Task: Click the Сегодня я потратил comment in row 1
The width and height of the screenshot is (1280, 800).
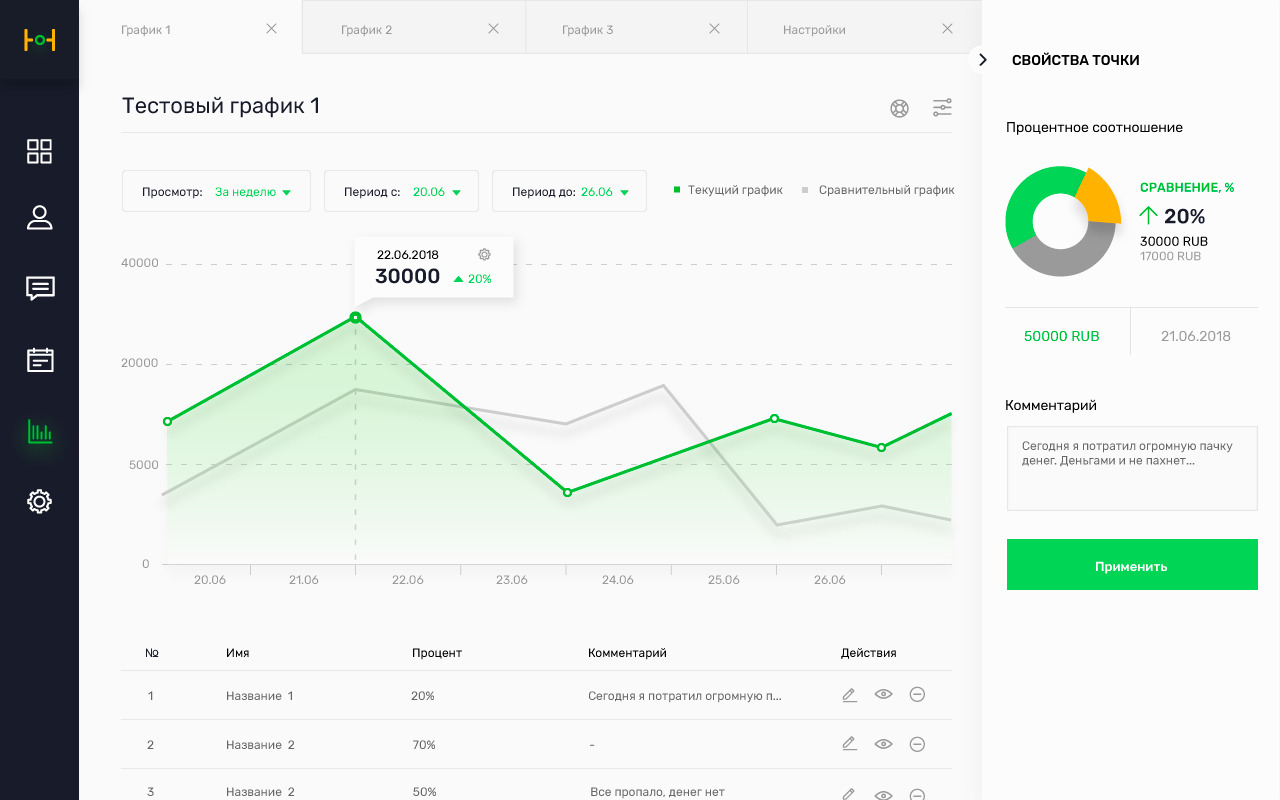Action: coord(685,696)
